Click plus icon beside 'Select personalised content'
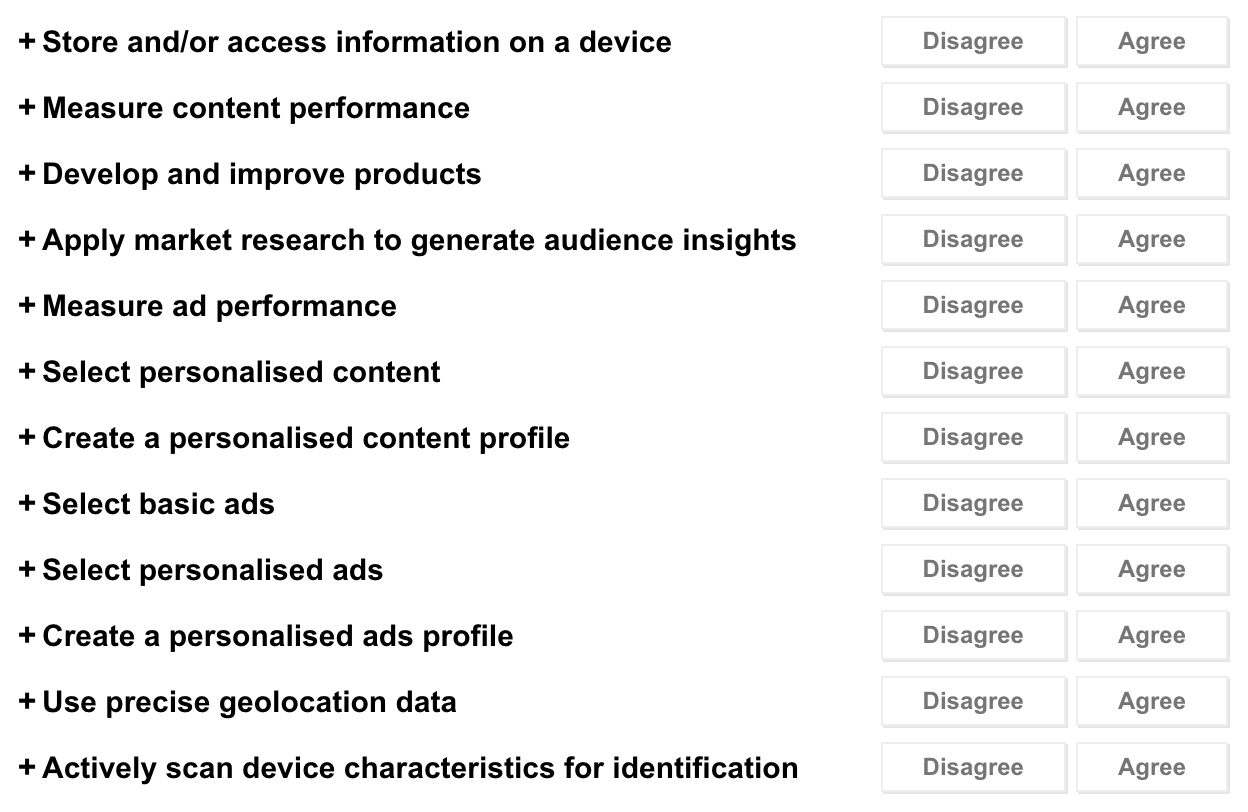 pyautogui.click(x=27, y=372)
